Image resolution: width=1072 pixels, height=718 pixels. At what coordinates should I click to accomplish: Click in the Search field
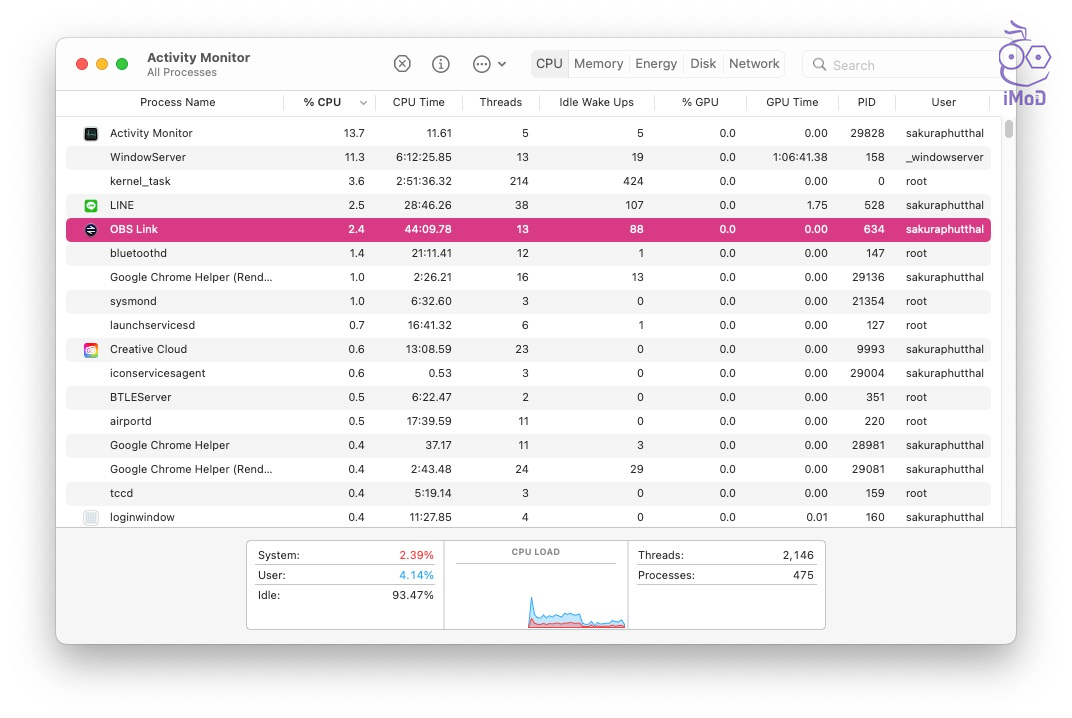click(900, 65)
